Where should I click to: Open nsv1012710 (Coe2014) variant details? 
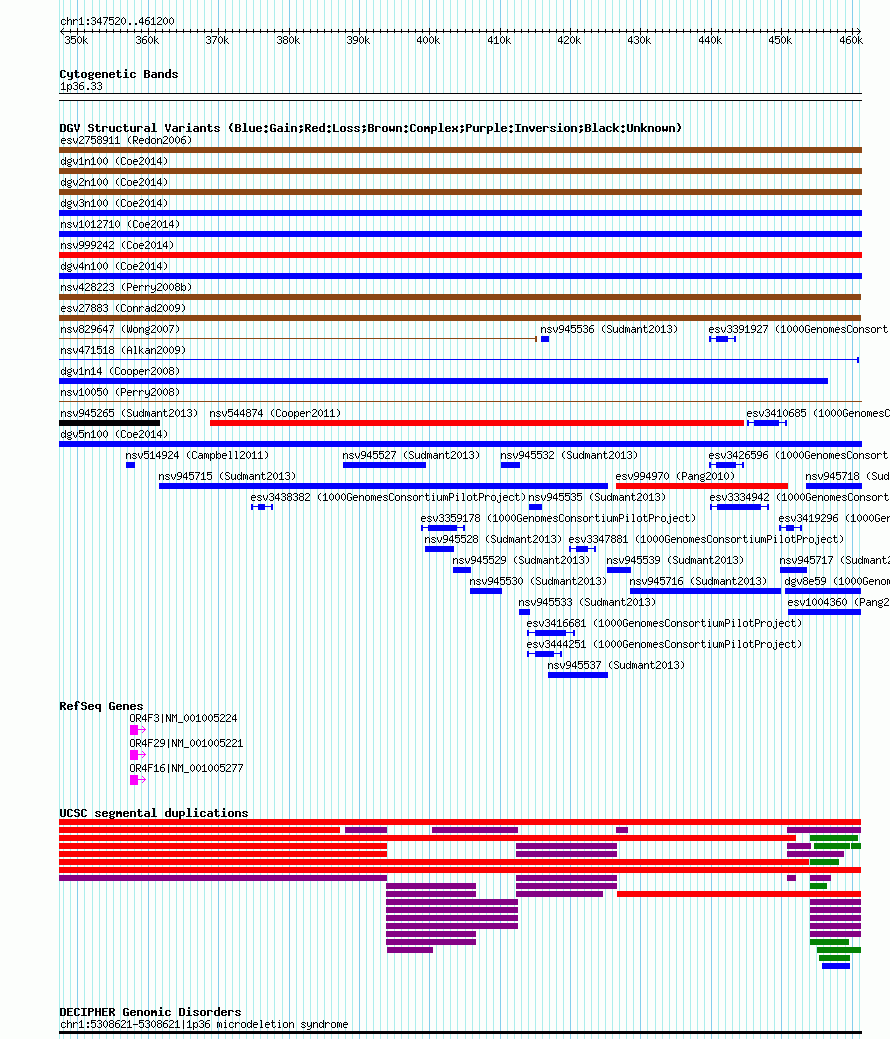pos(120,225)
